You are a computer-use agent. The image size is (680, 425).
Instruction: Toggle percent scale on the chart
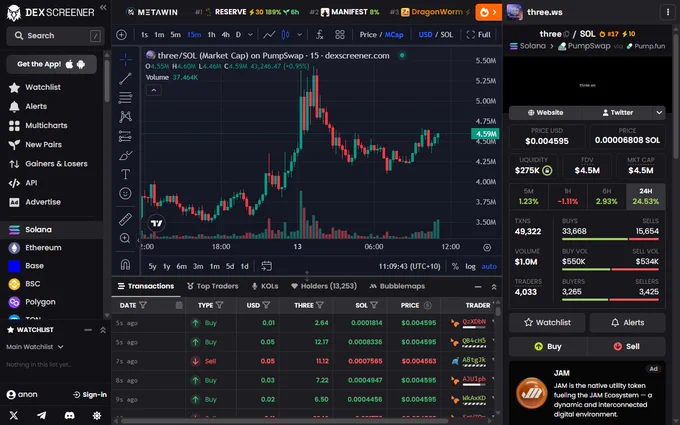(x=455, y=266)
